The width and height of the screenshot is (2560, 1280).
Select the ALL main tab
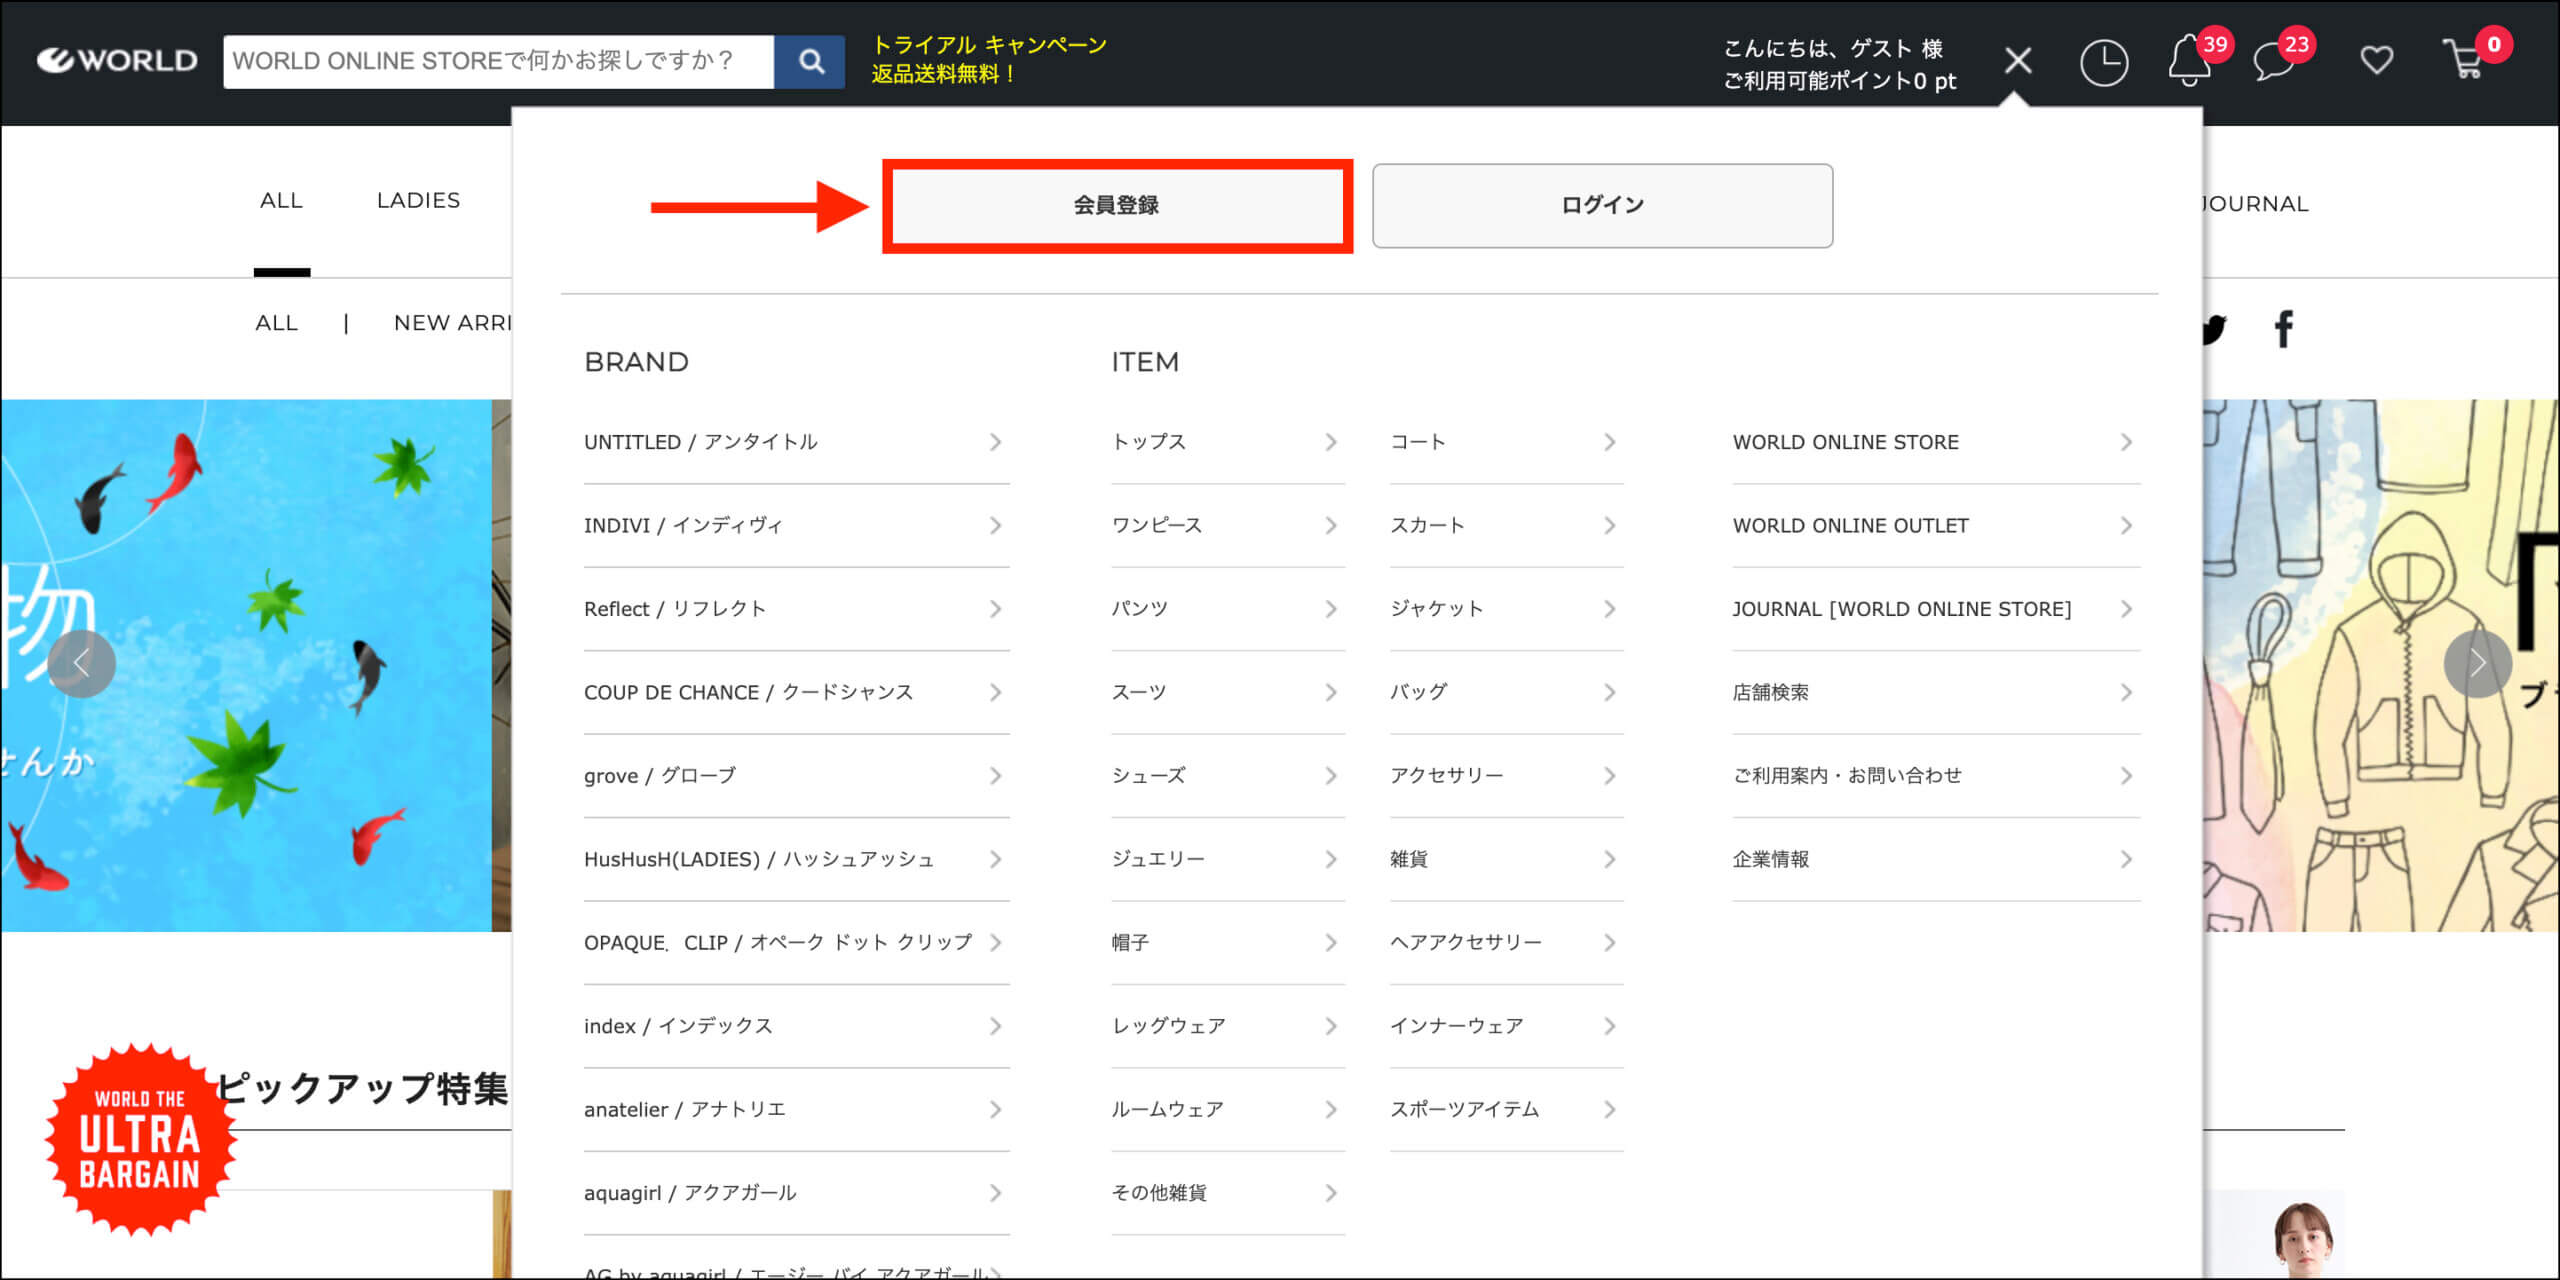click(x=281, y=201)
